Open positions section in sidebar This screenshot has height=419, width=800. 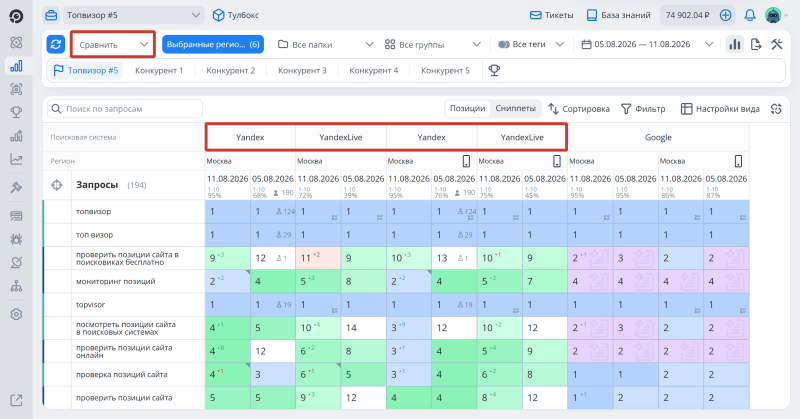coord(16,66)
